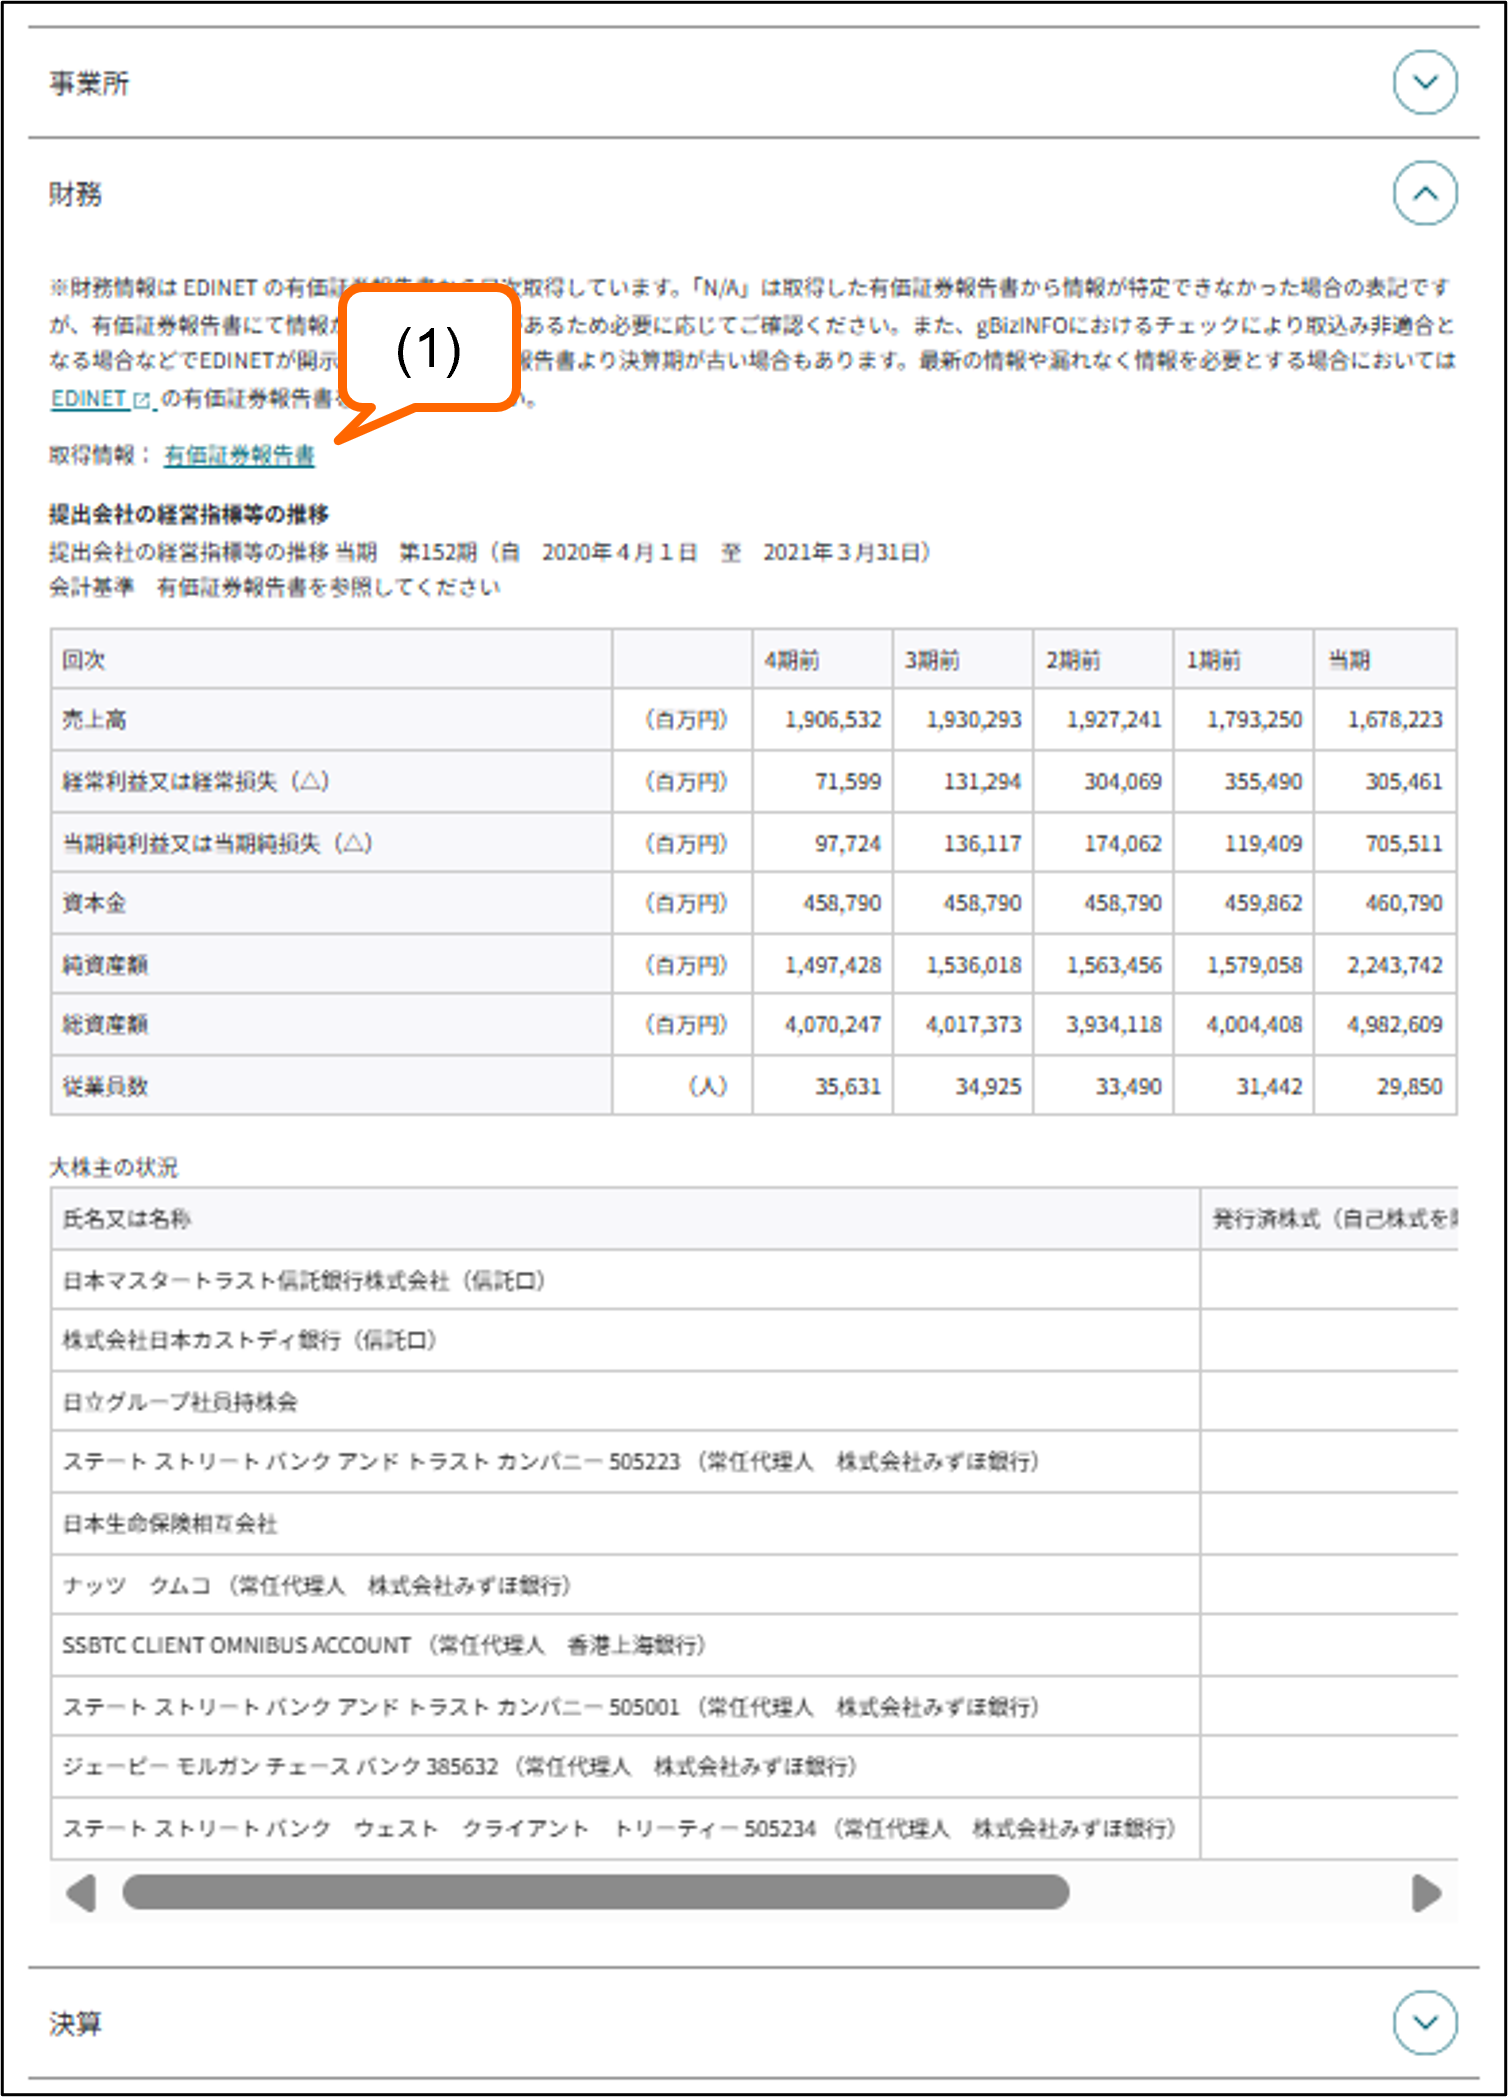This screenshot has height=2097, width=1508.
Task: Click the net income value 705,511
Action: point(1404,844)
